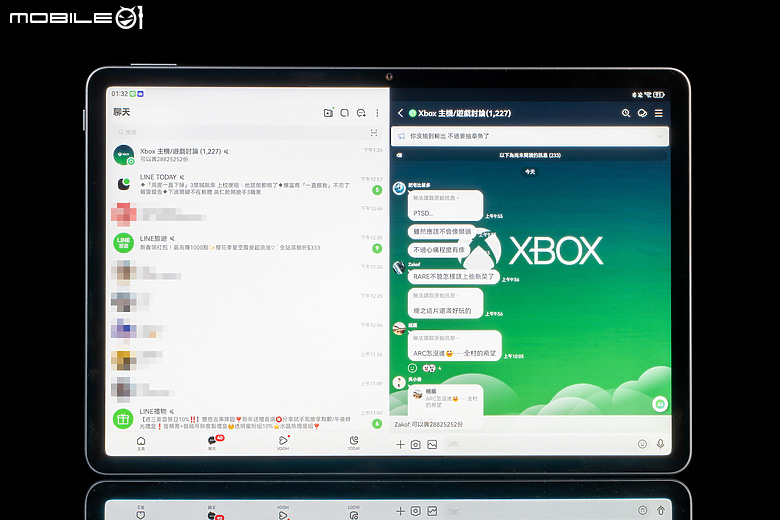Tap the green unread badge on LINE禮物 row
This screenshot has height=520, width=780.
[377, 423]
